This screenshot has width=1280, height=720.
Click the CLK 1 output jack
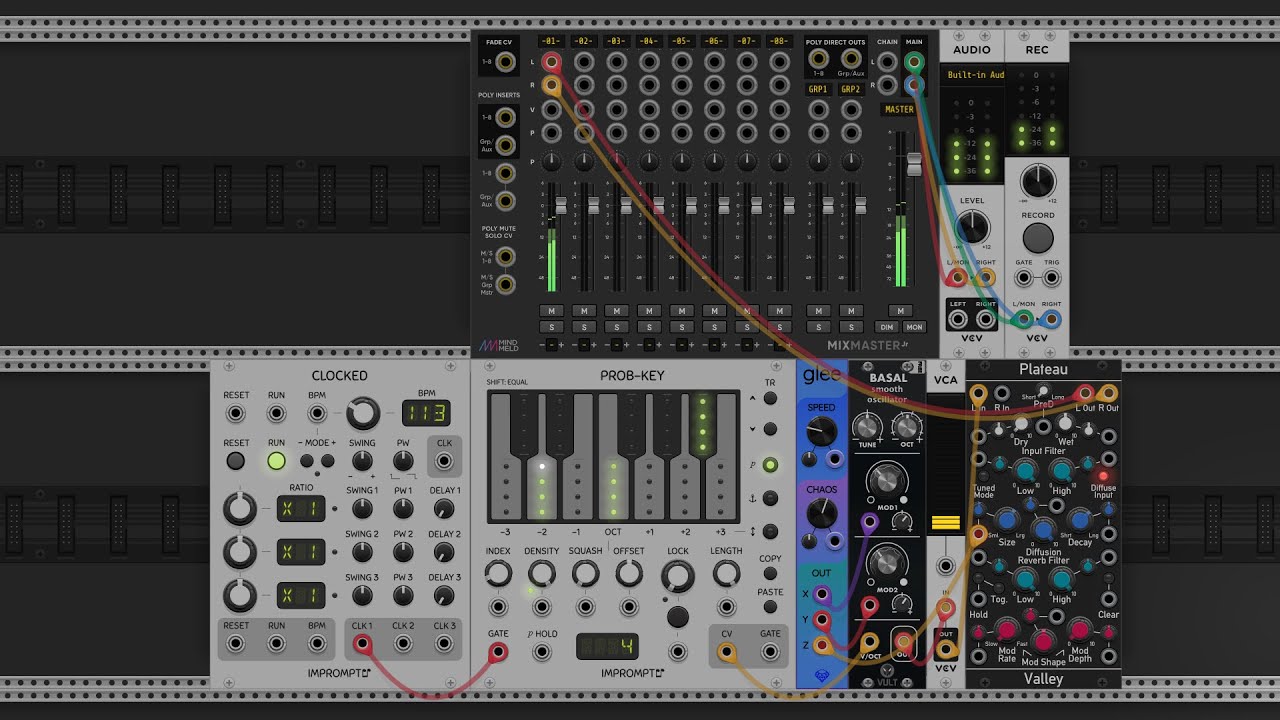[x=362, y=644]
